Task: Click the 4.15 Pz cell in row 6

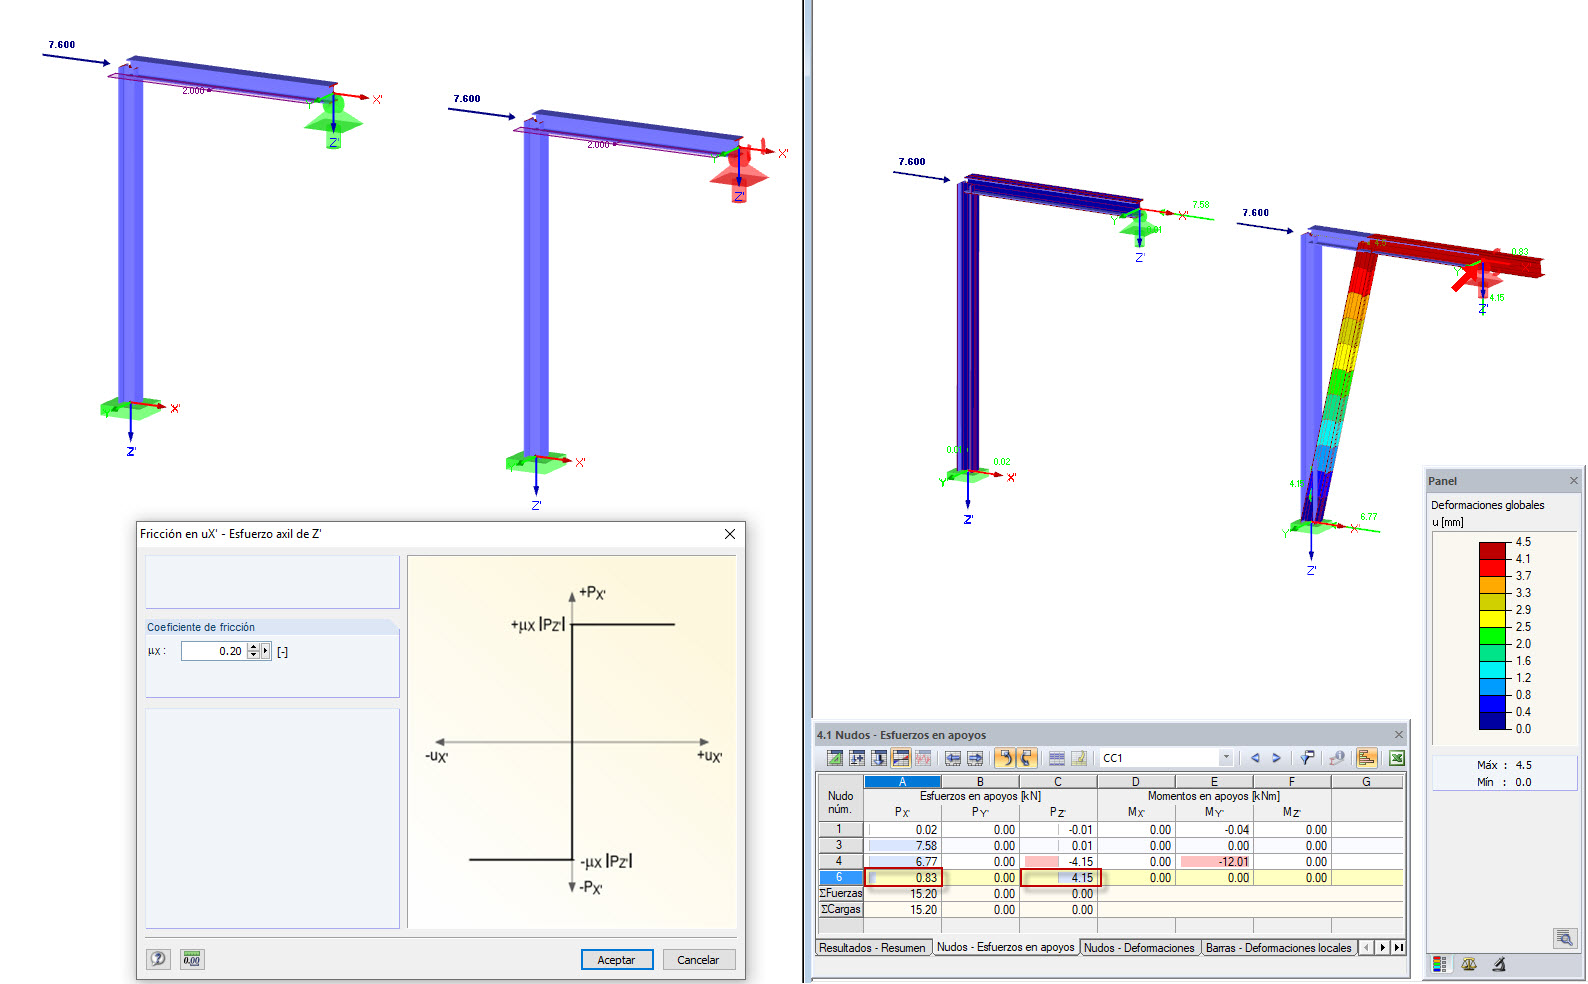Action: tap(1060, 878)
